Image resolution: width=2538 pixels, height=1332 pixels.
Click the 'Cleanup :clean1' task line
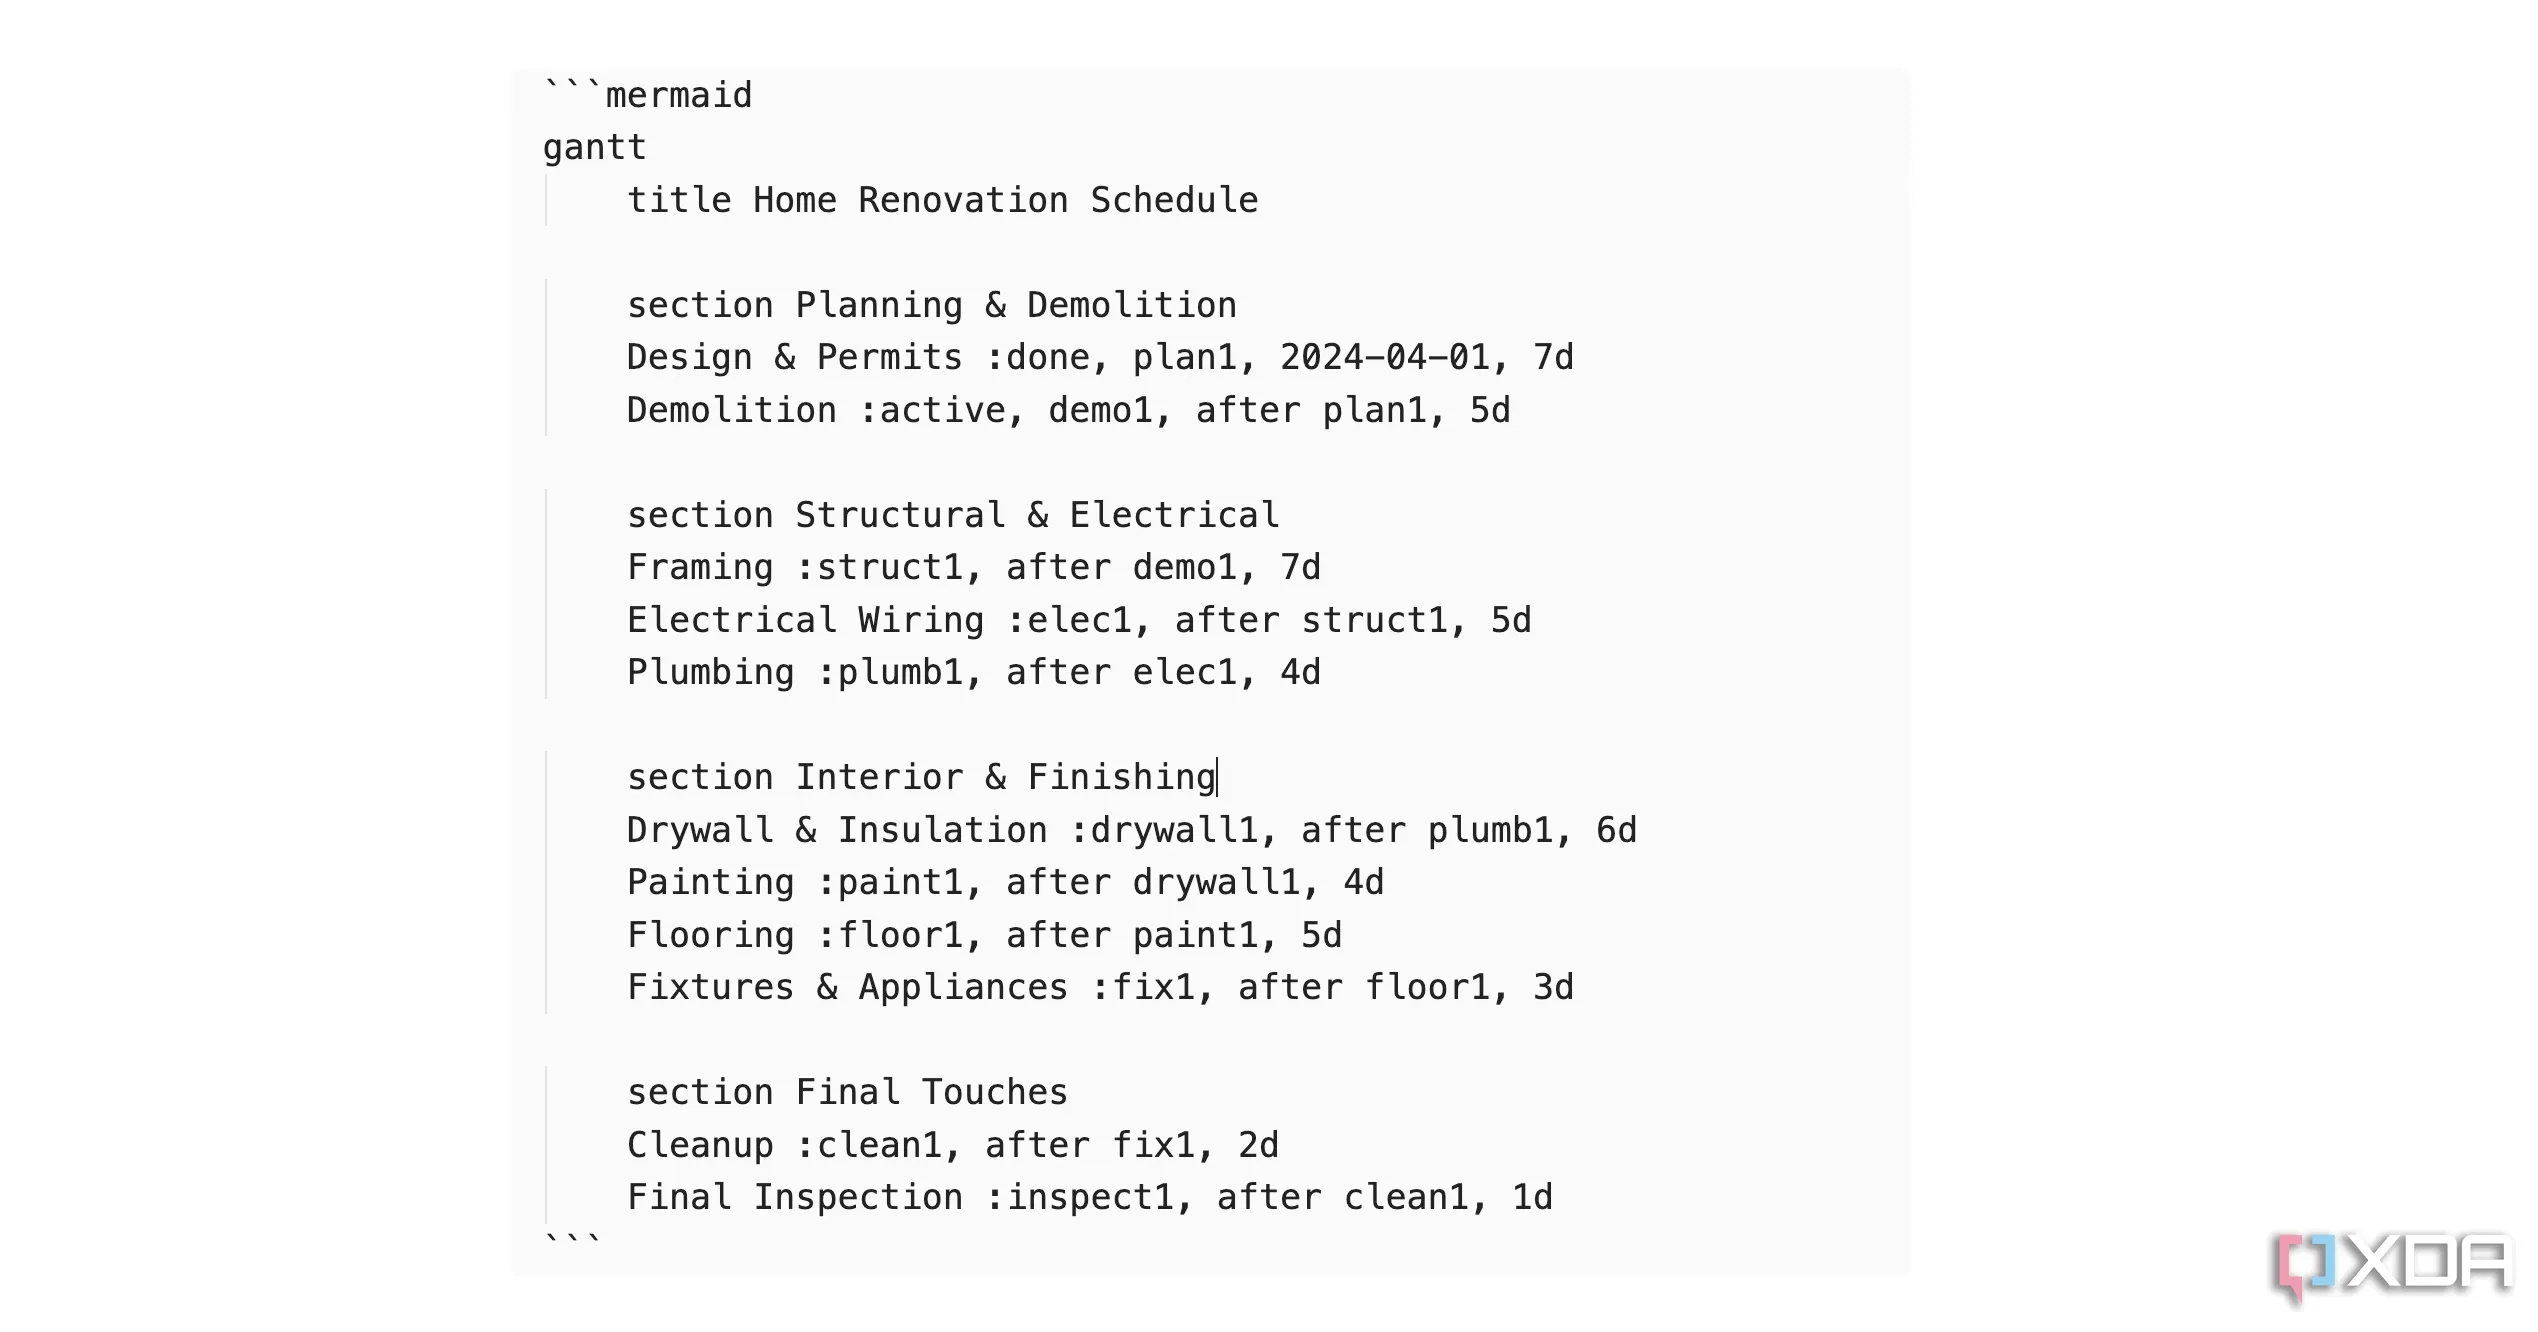(x=952, y=1145)
